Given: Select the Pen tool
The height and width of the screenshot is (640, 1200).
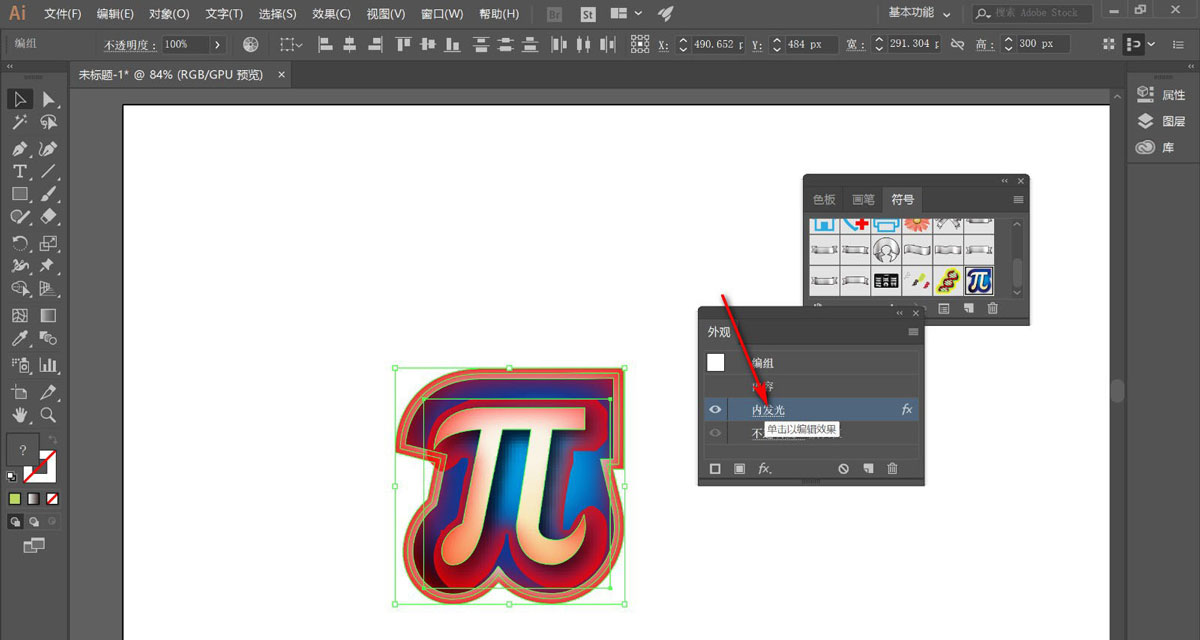Looking at the screenshot, I should 19,148.
